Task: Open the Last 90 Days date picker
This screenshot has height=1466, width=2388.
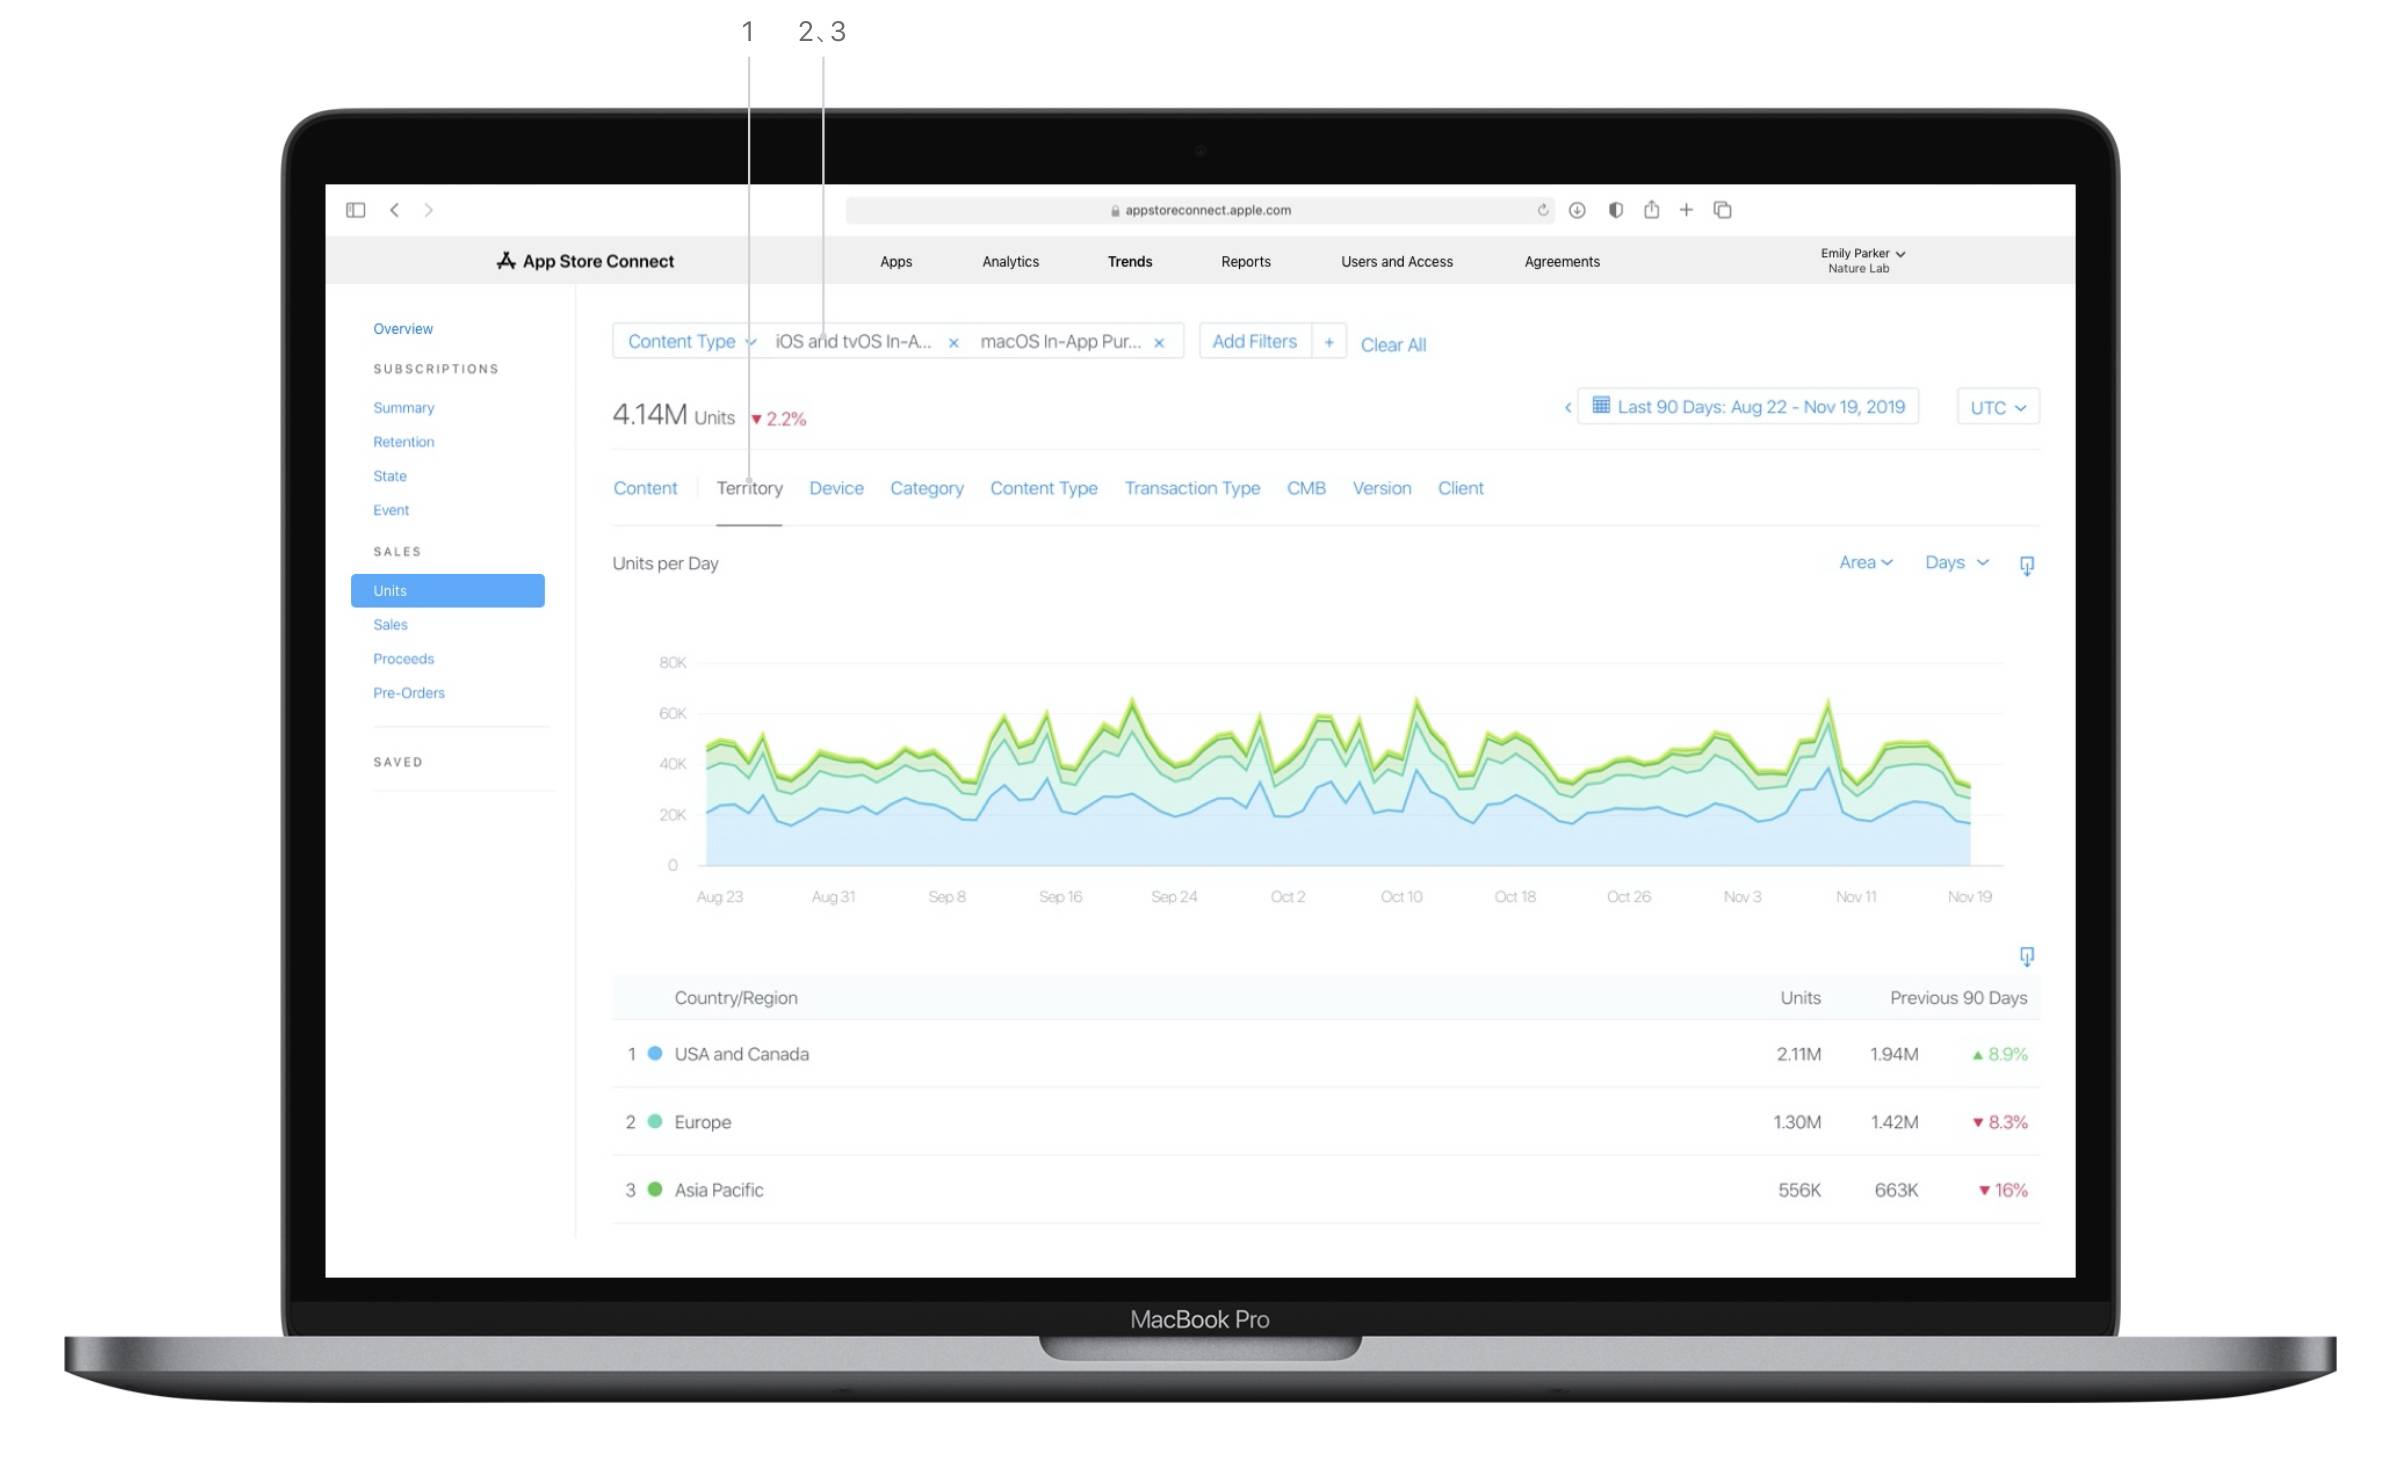Action: (x=1748, y=406)
